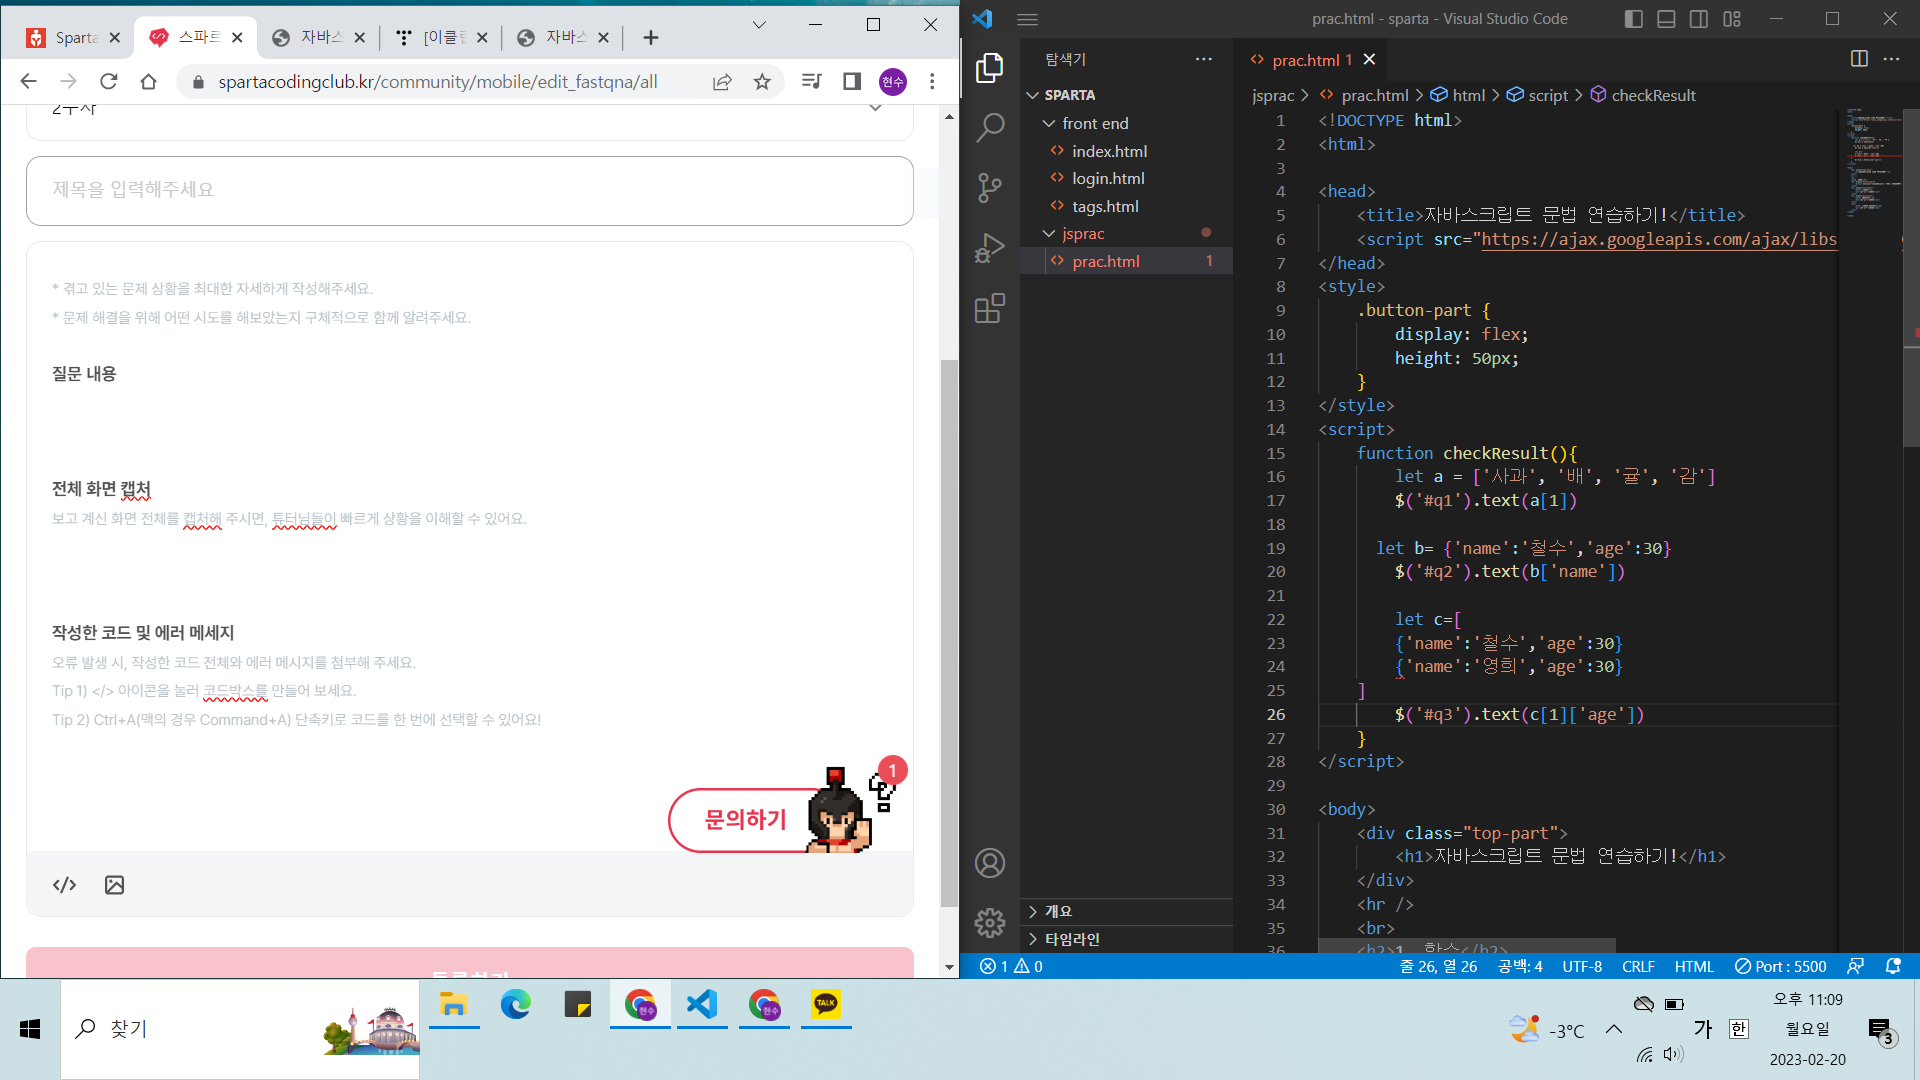Click Customize Layout icon in VS Code
The width and height of the screenshot is (1920, 1080).
point(1732,19)
